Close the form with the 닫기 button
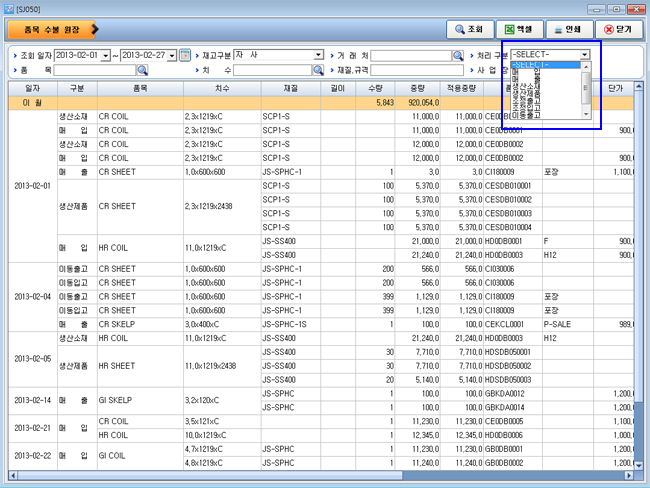650x488 pixels. click(x=618, y=29)
